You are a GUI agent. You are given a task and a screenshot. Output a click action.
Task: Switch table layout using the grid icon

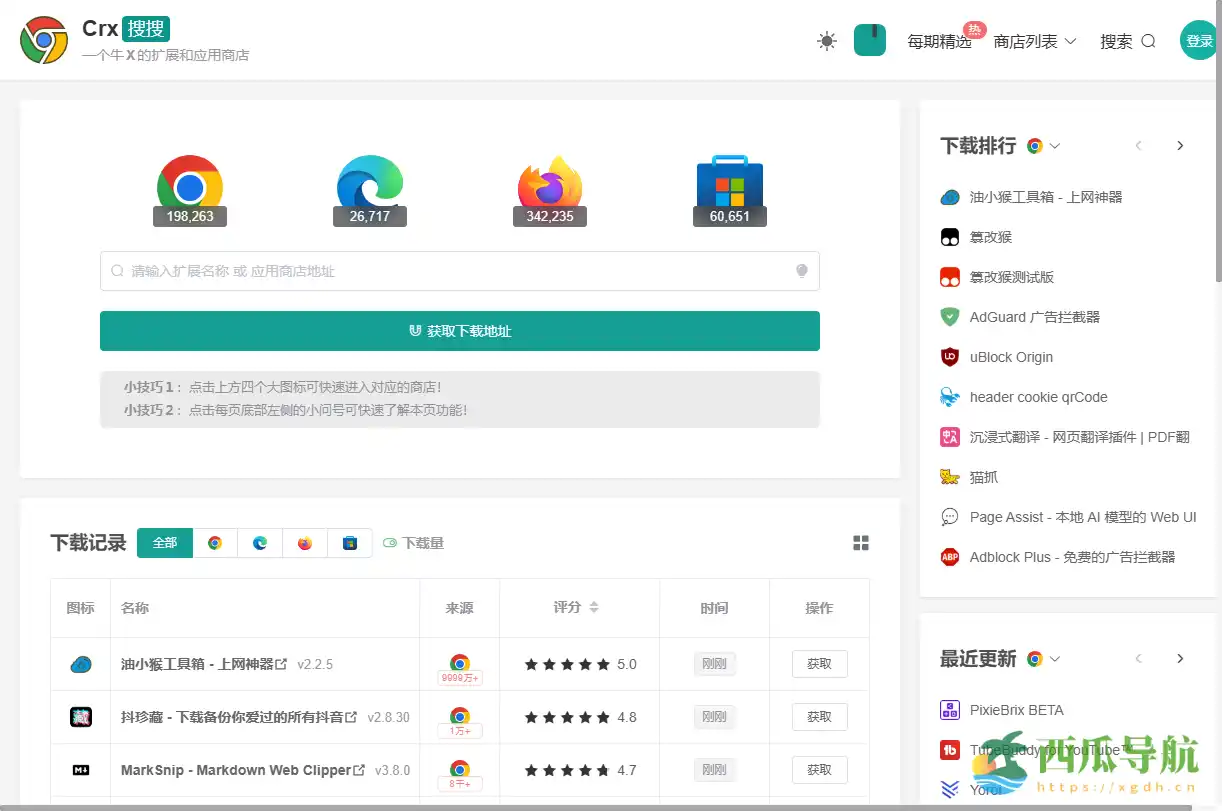coord(861,542)
